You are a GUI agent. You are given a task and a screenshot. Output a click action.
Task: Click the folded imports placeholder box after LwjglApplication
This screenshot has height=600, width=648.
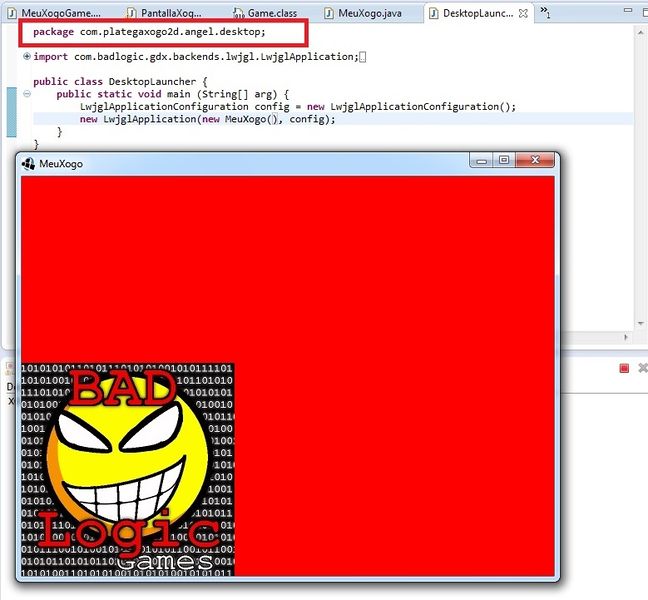pos(362,57)
